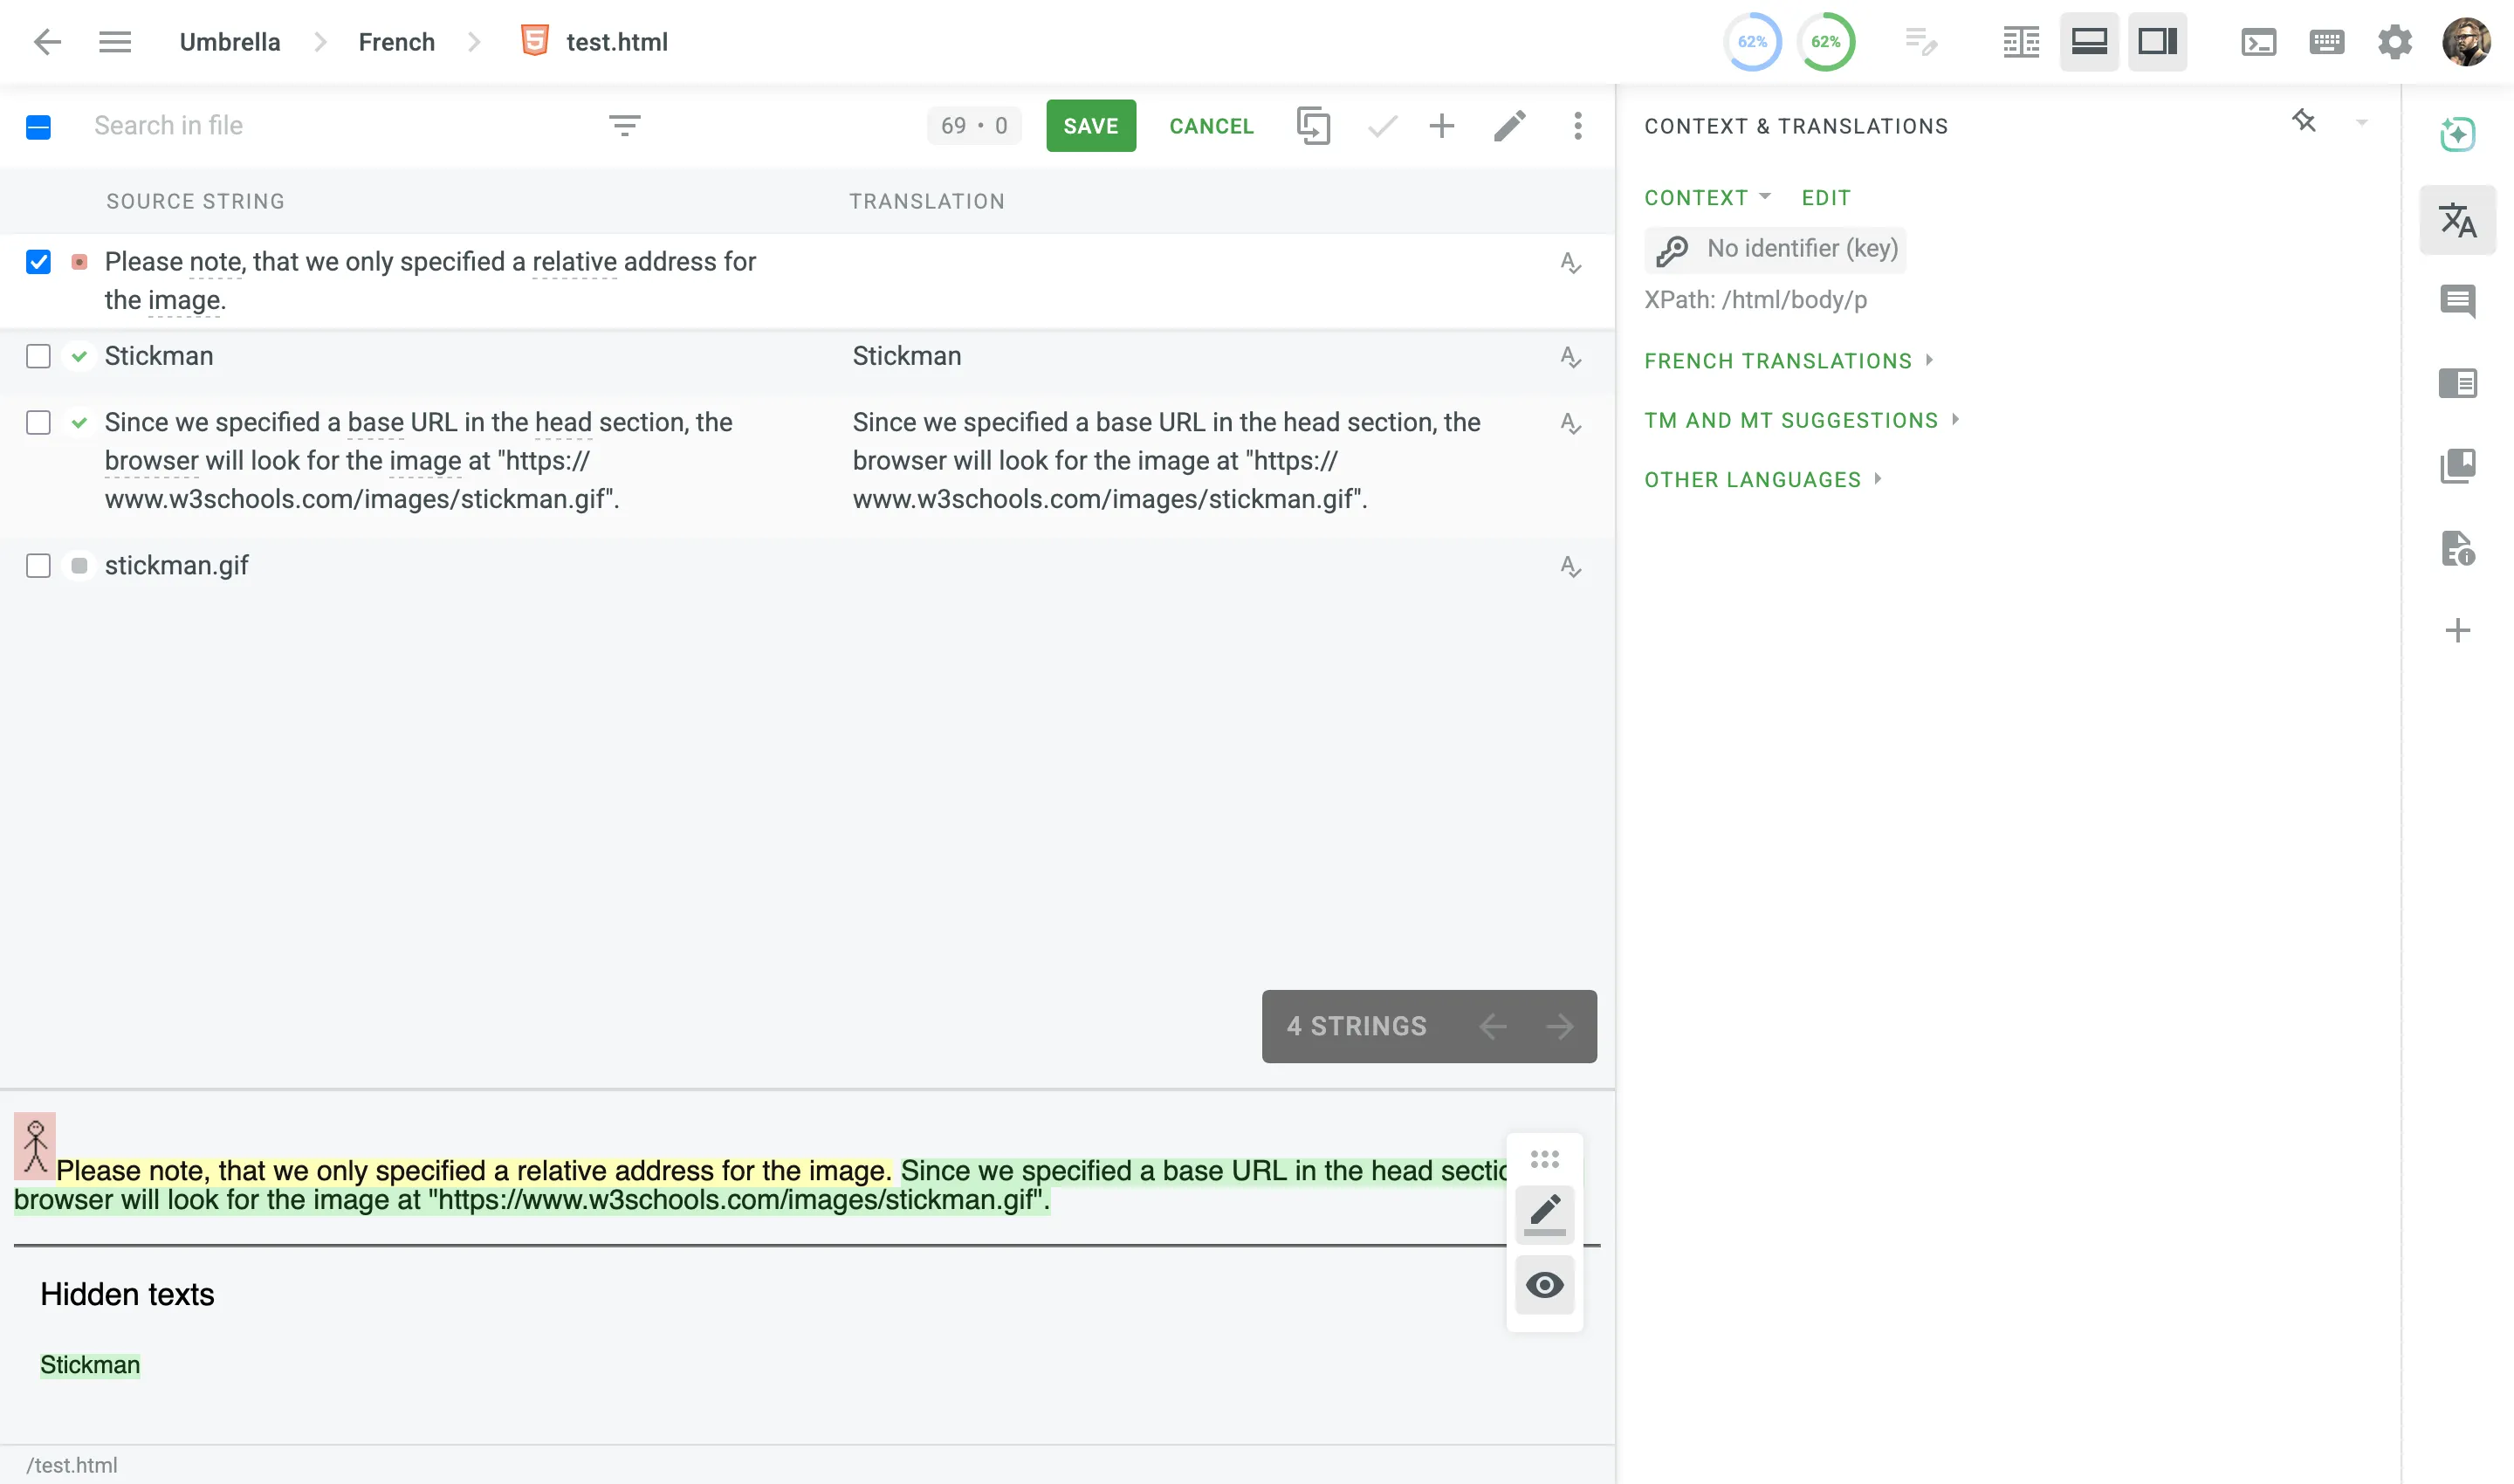Toggle the eye preview icon in floating toolbar
Image resolution: width=2514 pixels, height=1484 pixels.
[1543, 1286]
